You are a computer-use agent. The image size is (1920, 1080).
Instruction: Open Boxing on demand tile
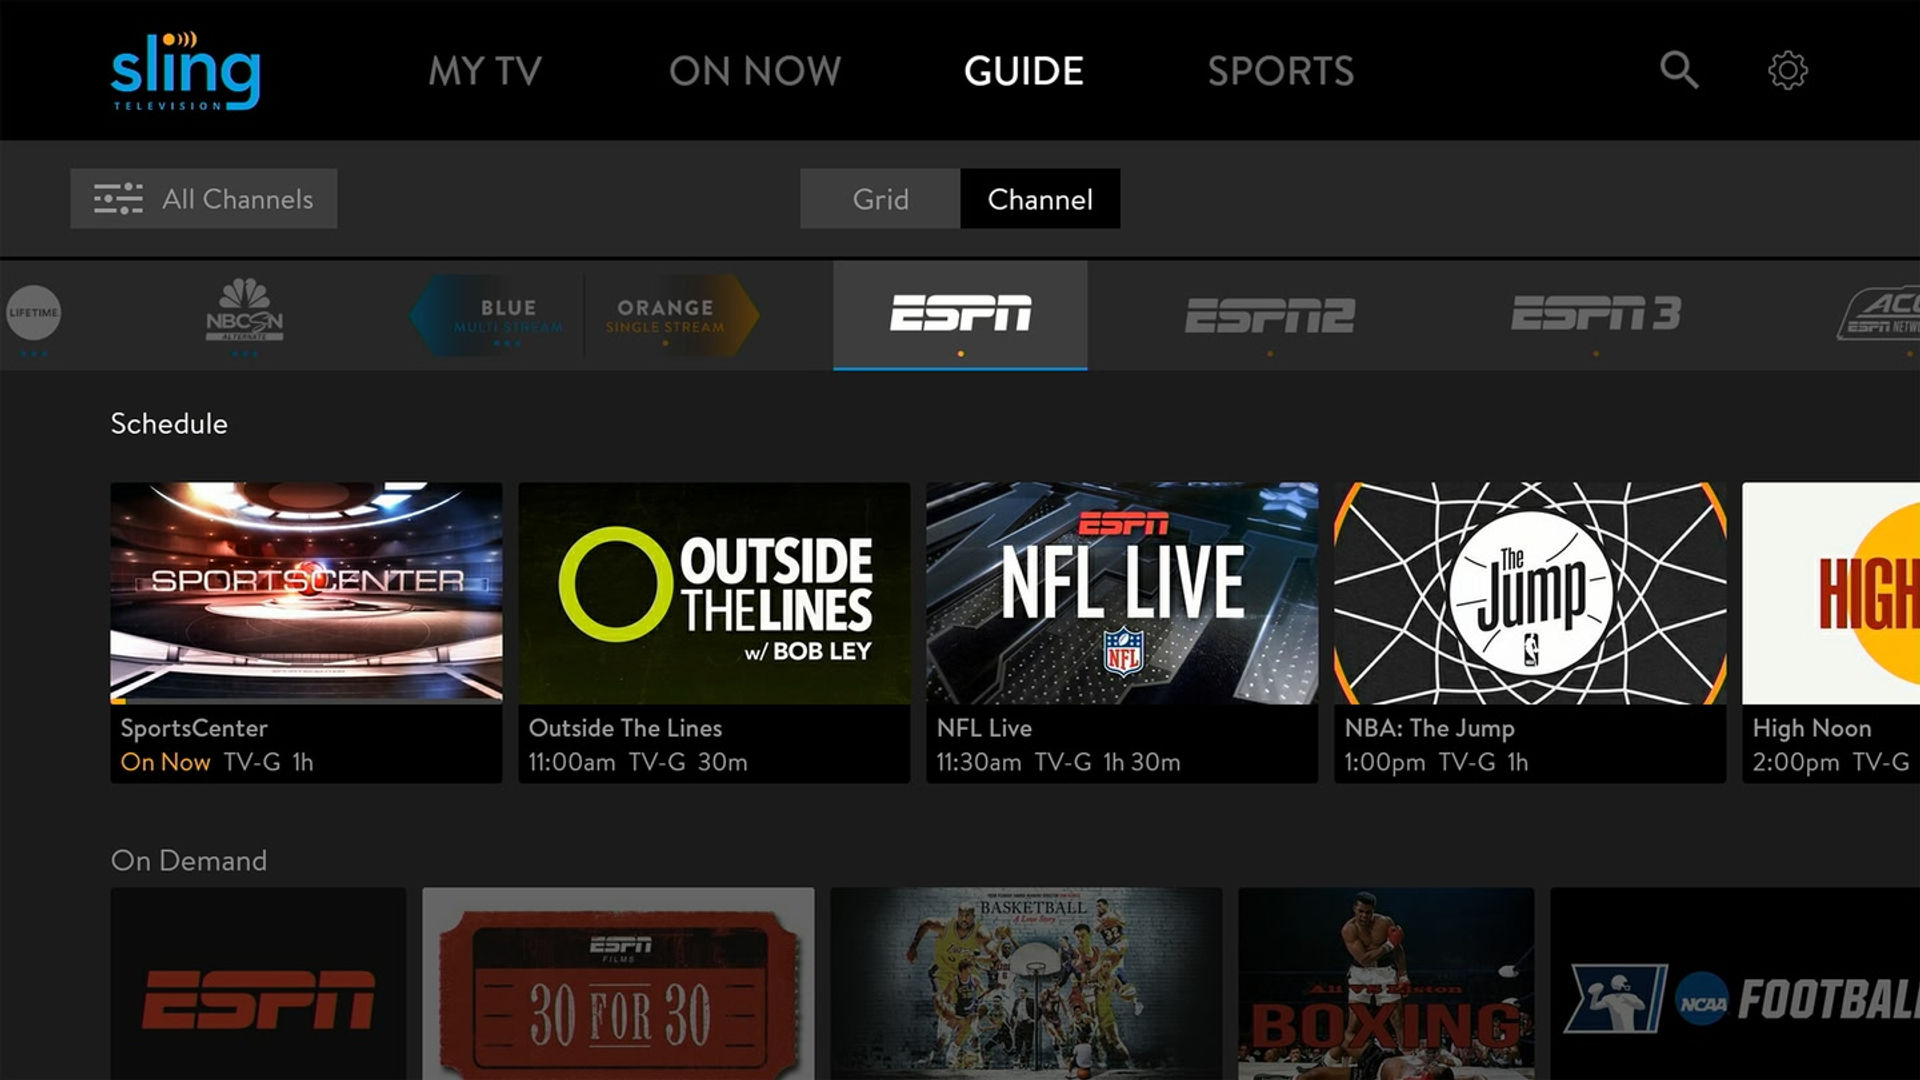[x=1386, y=984]
